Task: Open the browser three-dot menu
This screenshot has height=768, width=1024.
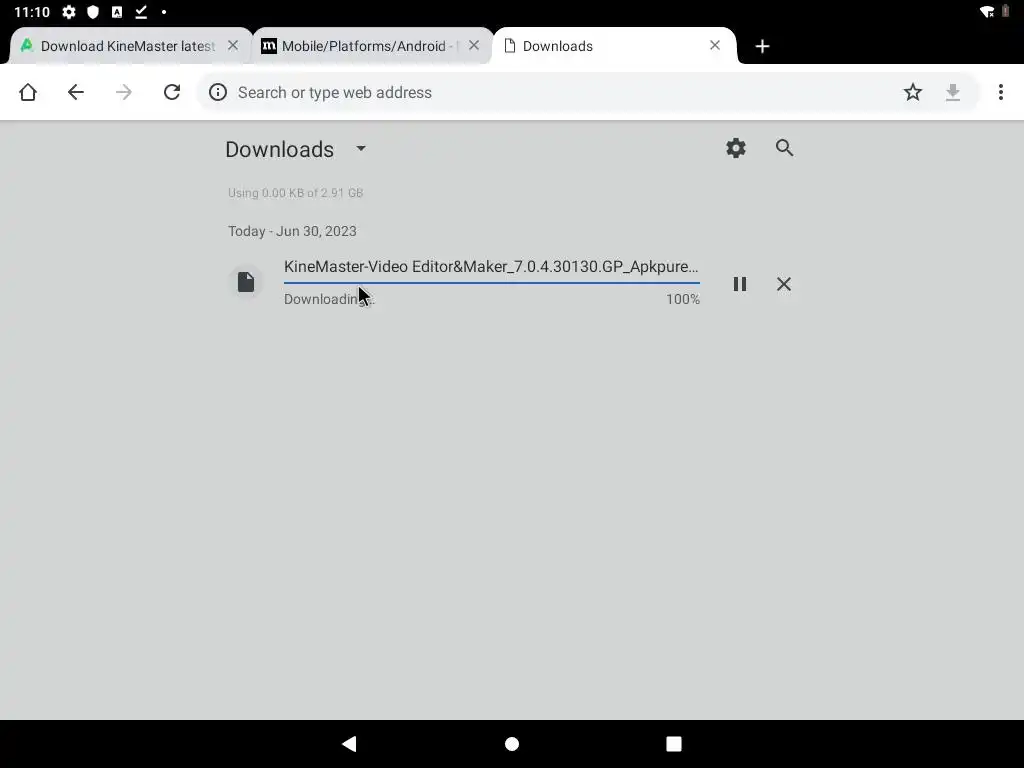Action: pyautogui.click(x=1000, y=92)
